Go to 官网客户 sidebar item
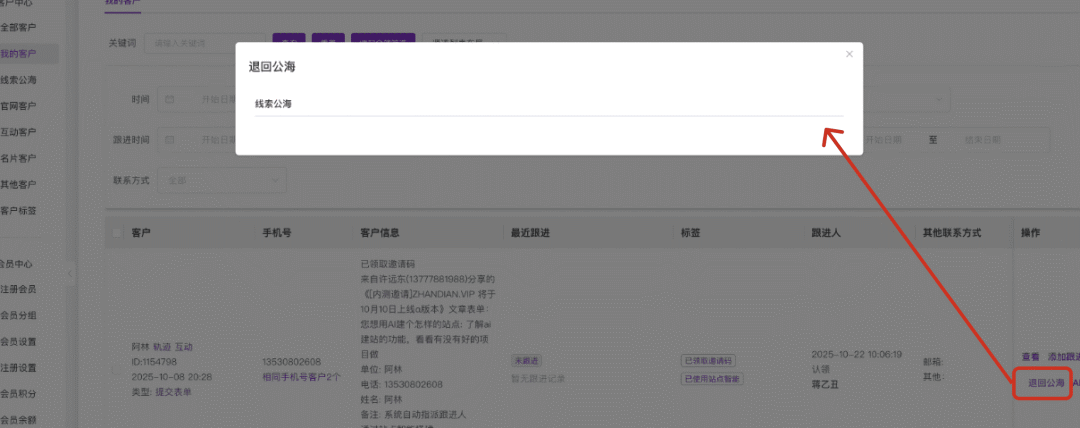 tap(19, 106)
